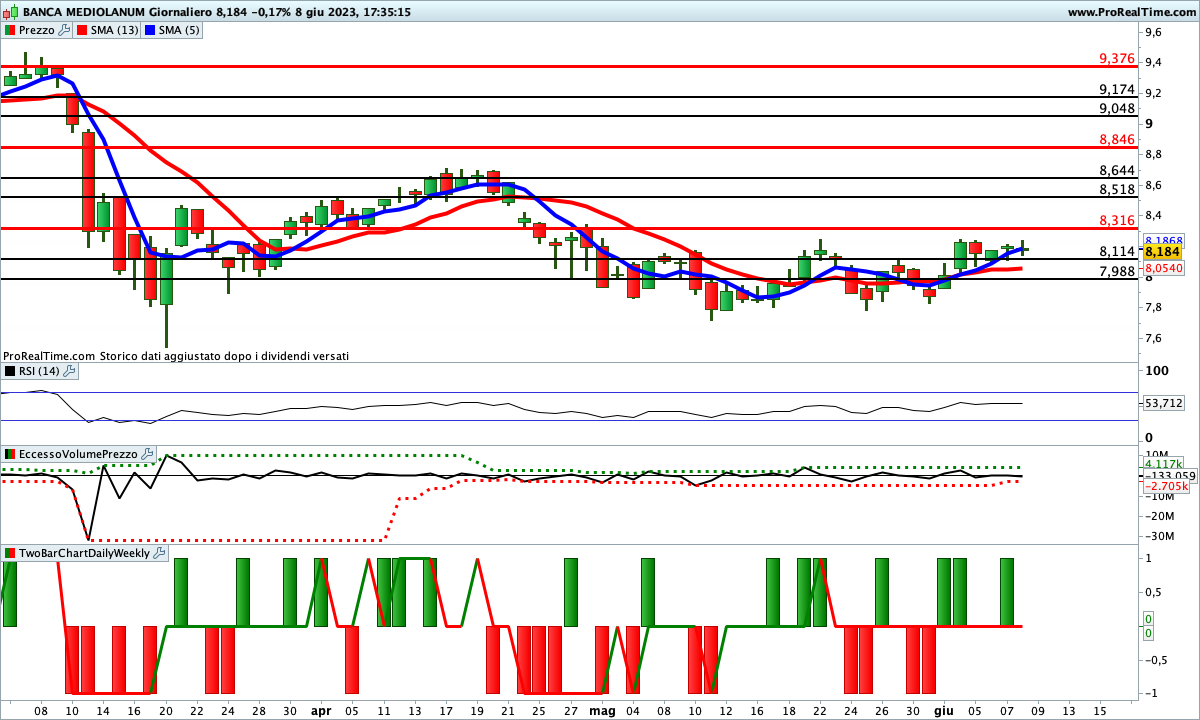Click the 9,6 price axis tick
The width and height of the screenshot is (1200, 720).
point(1153,32)
